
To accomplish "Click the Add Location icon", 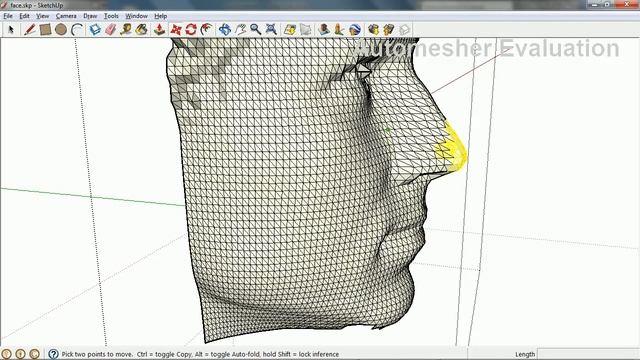I will (x=290, y=29).
